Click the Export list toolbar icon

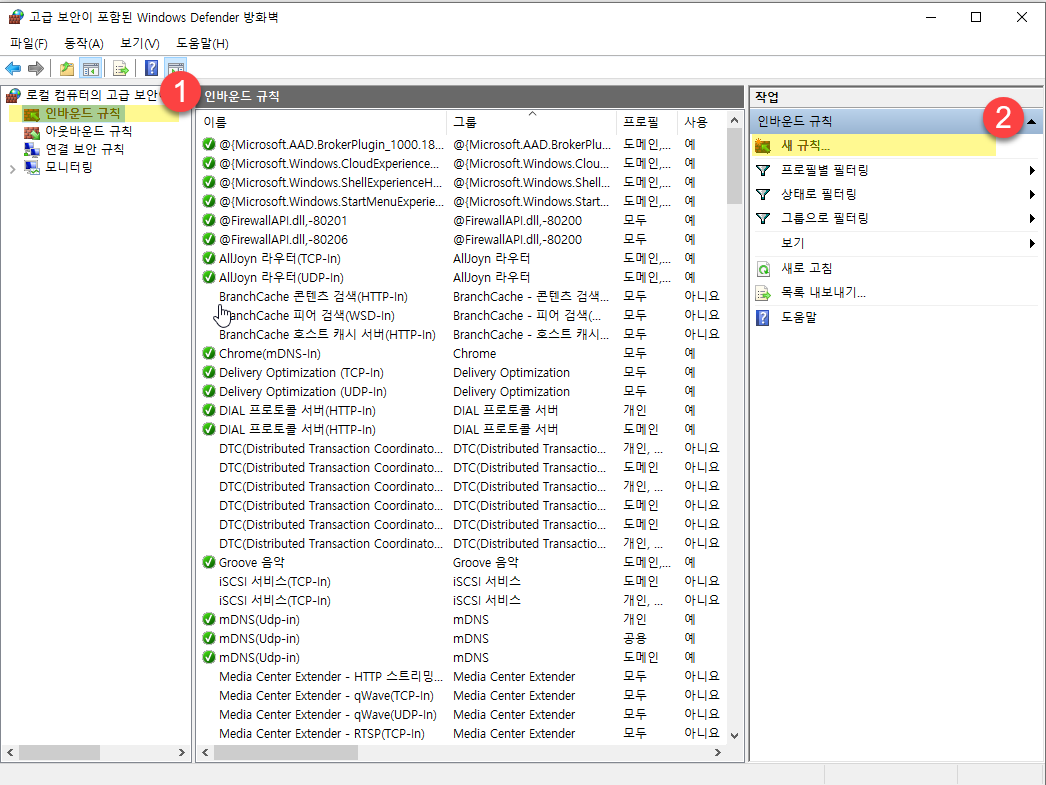click(x=121, y=68)
